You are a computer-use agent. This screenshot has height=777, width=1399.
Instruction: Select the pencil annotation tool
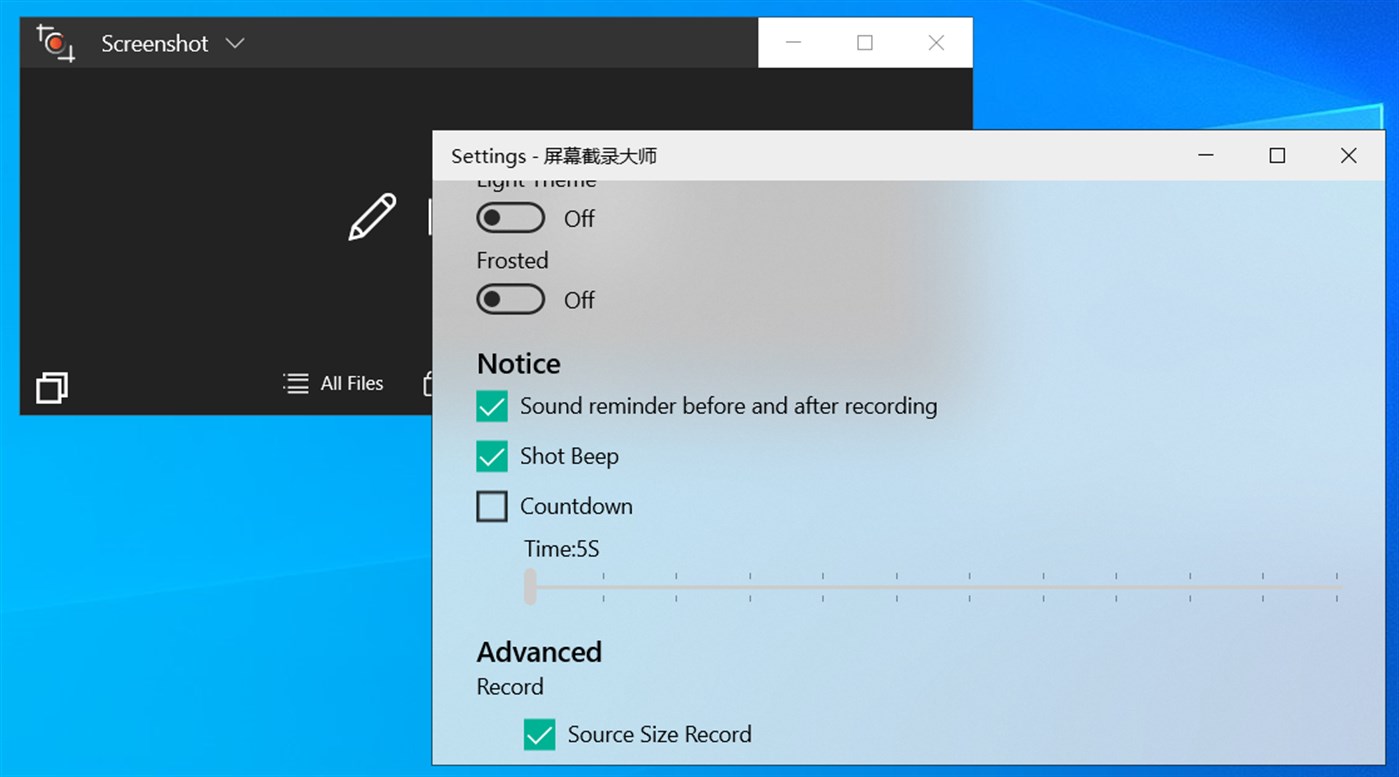(371, 217)
